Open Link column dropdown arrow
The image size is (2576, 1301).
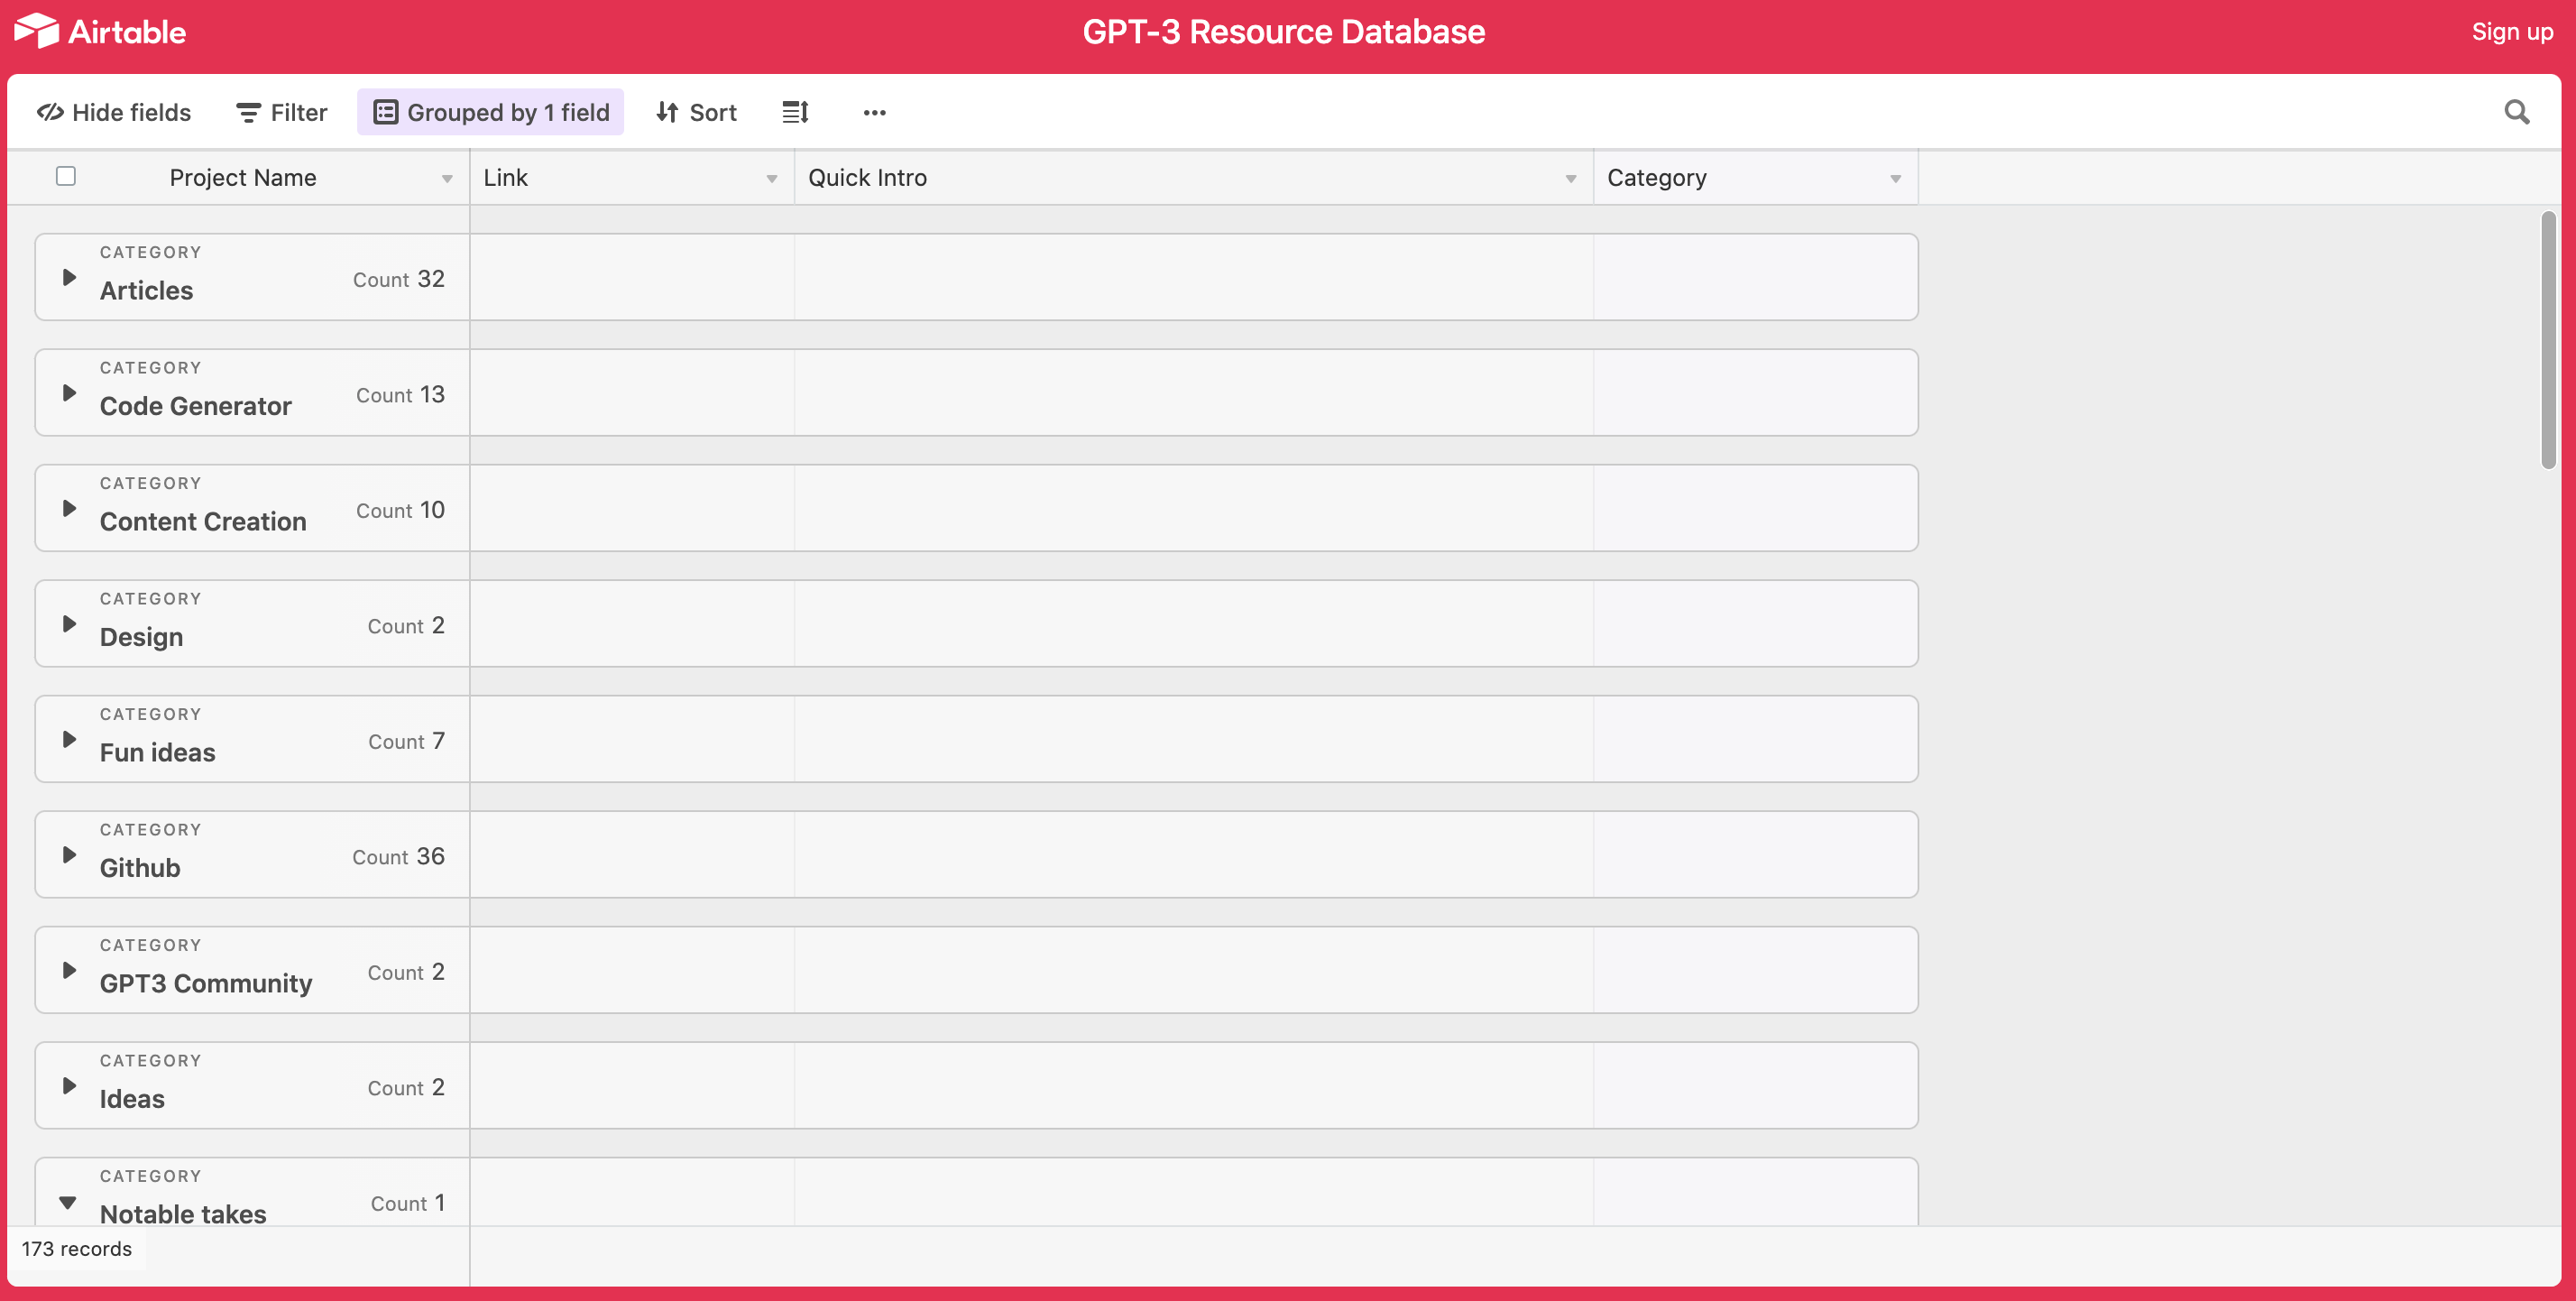pos(772,179)
